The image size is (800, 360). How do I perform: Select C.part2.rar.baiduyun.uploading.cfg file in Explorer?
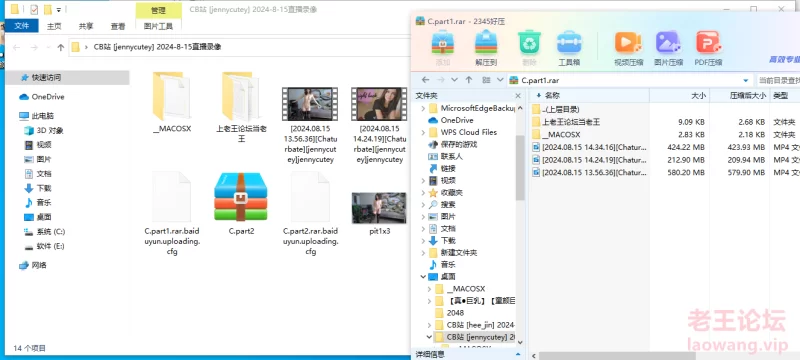(x=310, y=213)
